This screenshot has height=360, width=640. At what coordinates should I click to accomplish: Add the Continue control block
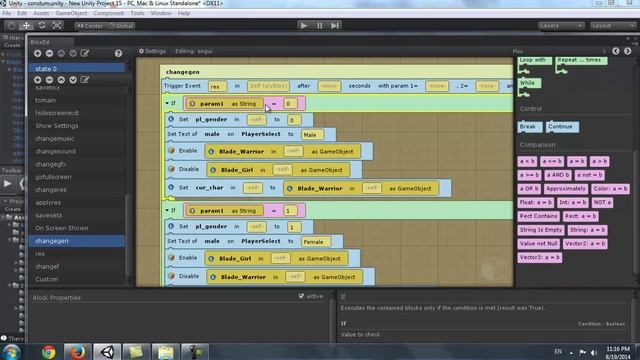(562, 127)
